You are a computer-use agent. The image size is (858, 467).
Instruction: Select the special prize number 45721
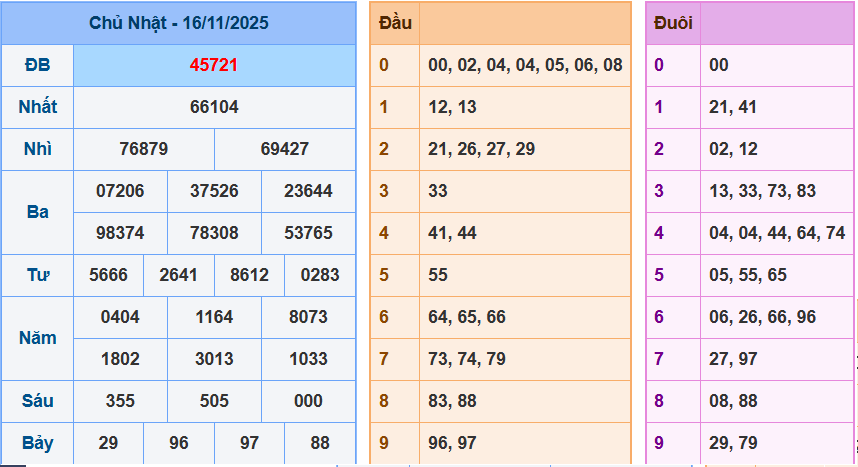[214, 65]
